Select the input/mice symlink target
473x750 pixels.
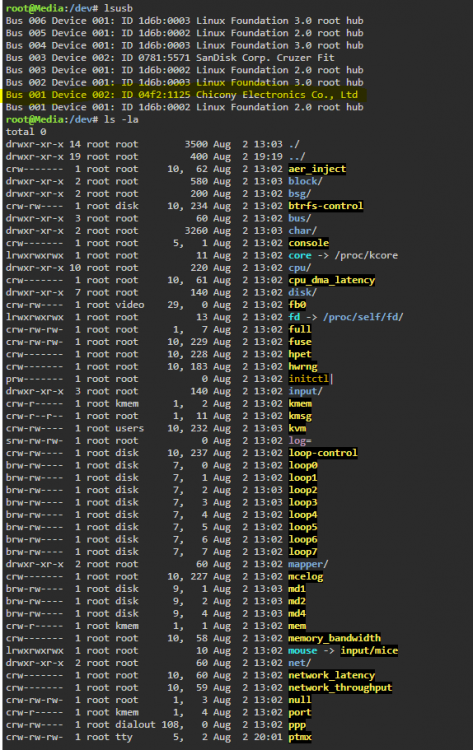(x=369, y=651)
